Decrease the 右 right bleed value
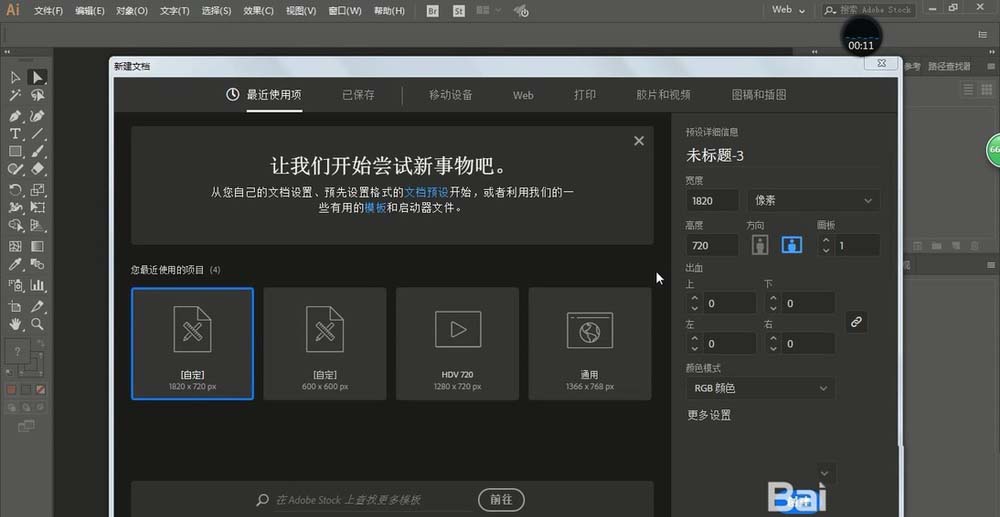Viewport: 1000px width, 517px height. (774, 349)
